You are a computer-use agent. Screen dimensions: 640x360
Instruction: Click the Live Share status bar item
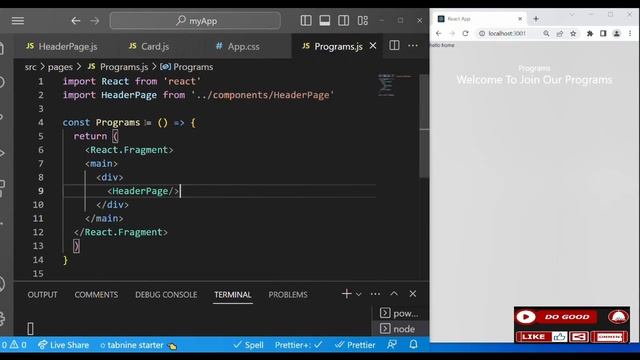coord(63,345)
